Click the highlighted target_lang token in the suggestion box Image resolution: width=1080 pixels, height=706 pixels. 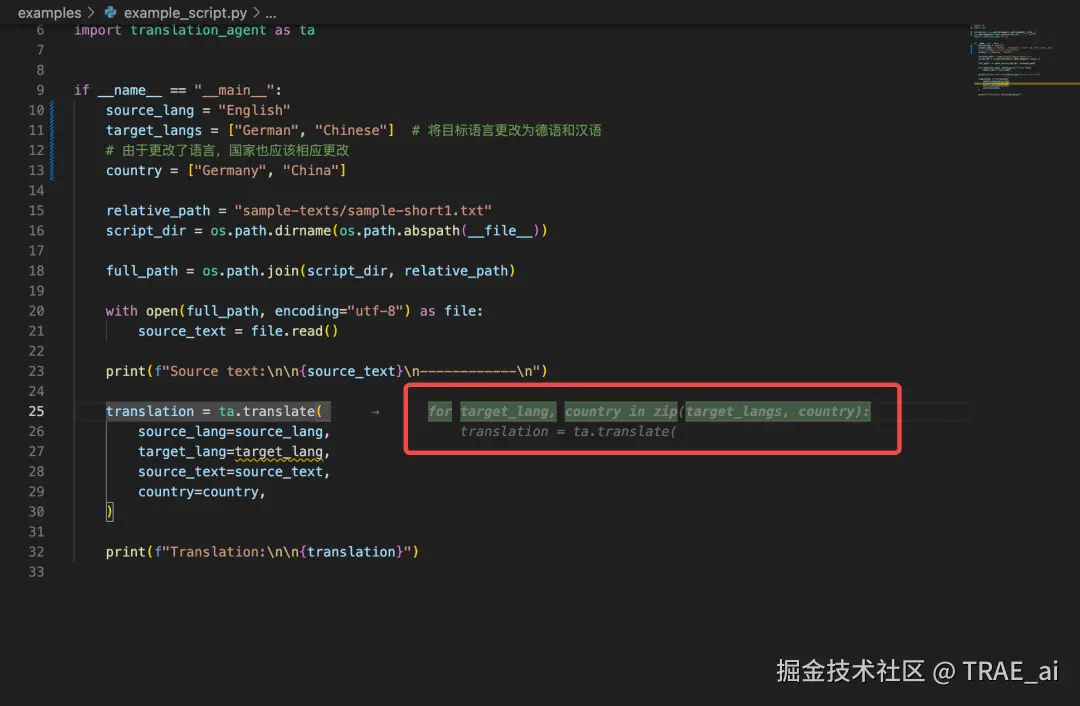506,411
